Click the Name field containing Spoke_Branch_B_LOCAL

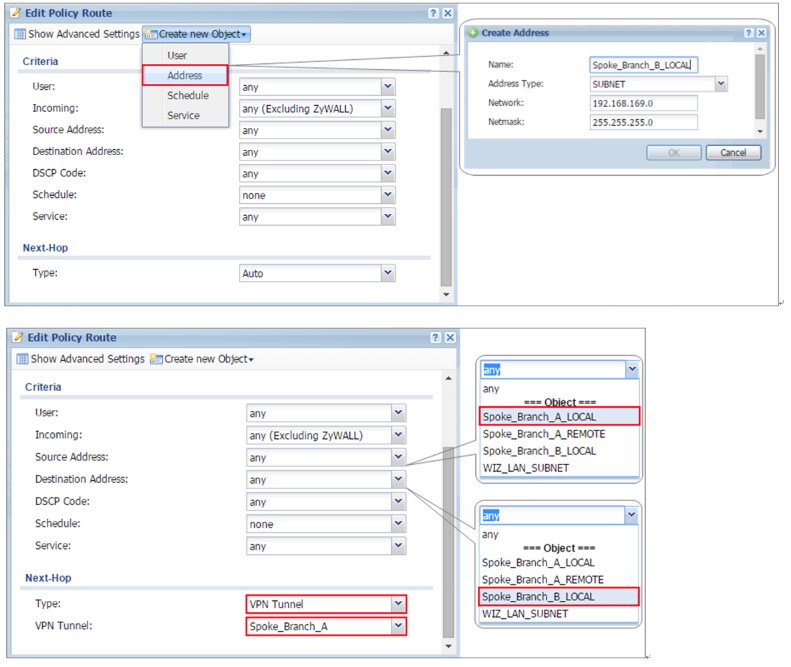tap(643, 65)
